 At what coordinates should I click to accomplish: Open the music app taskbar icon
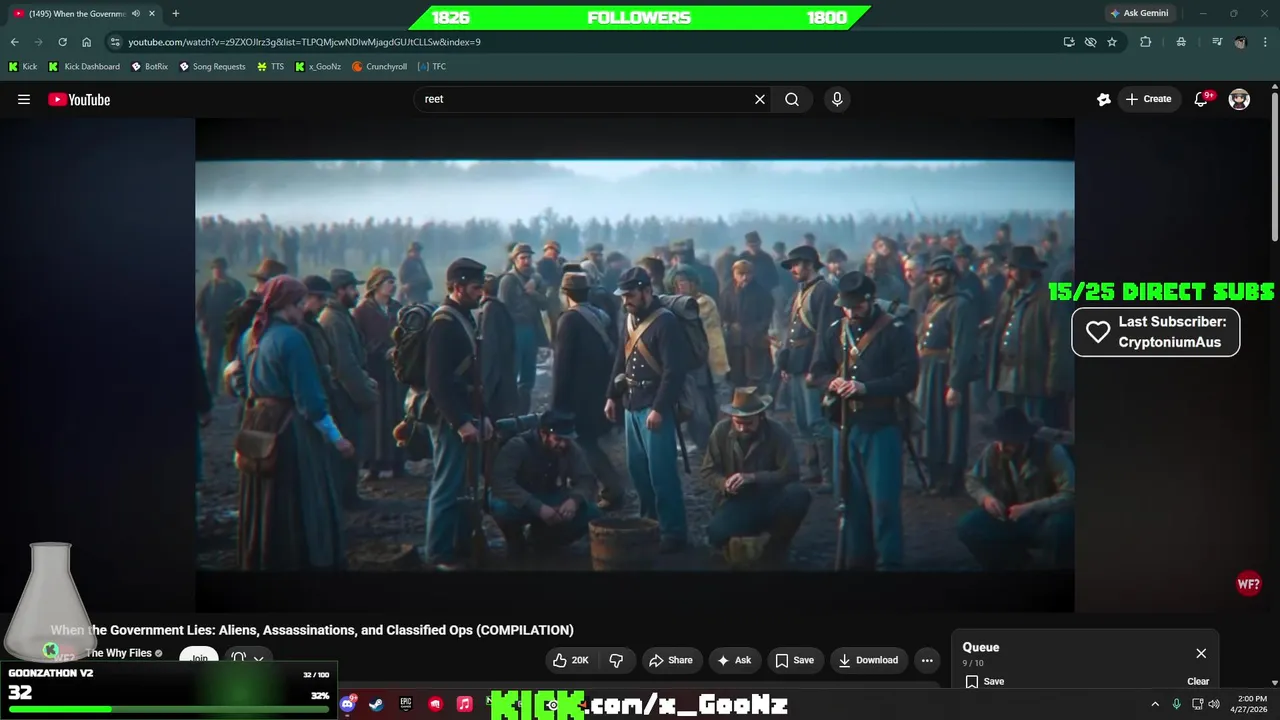tap(464, 704)
